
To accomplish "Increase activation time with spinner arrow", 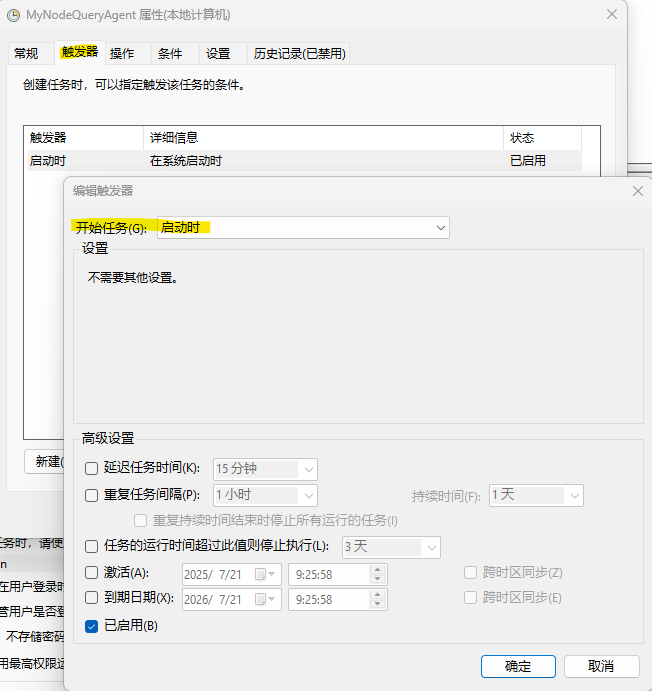I will (377, 569).
